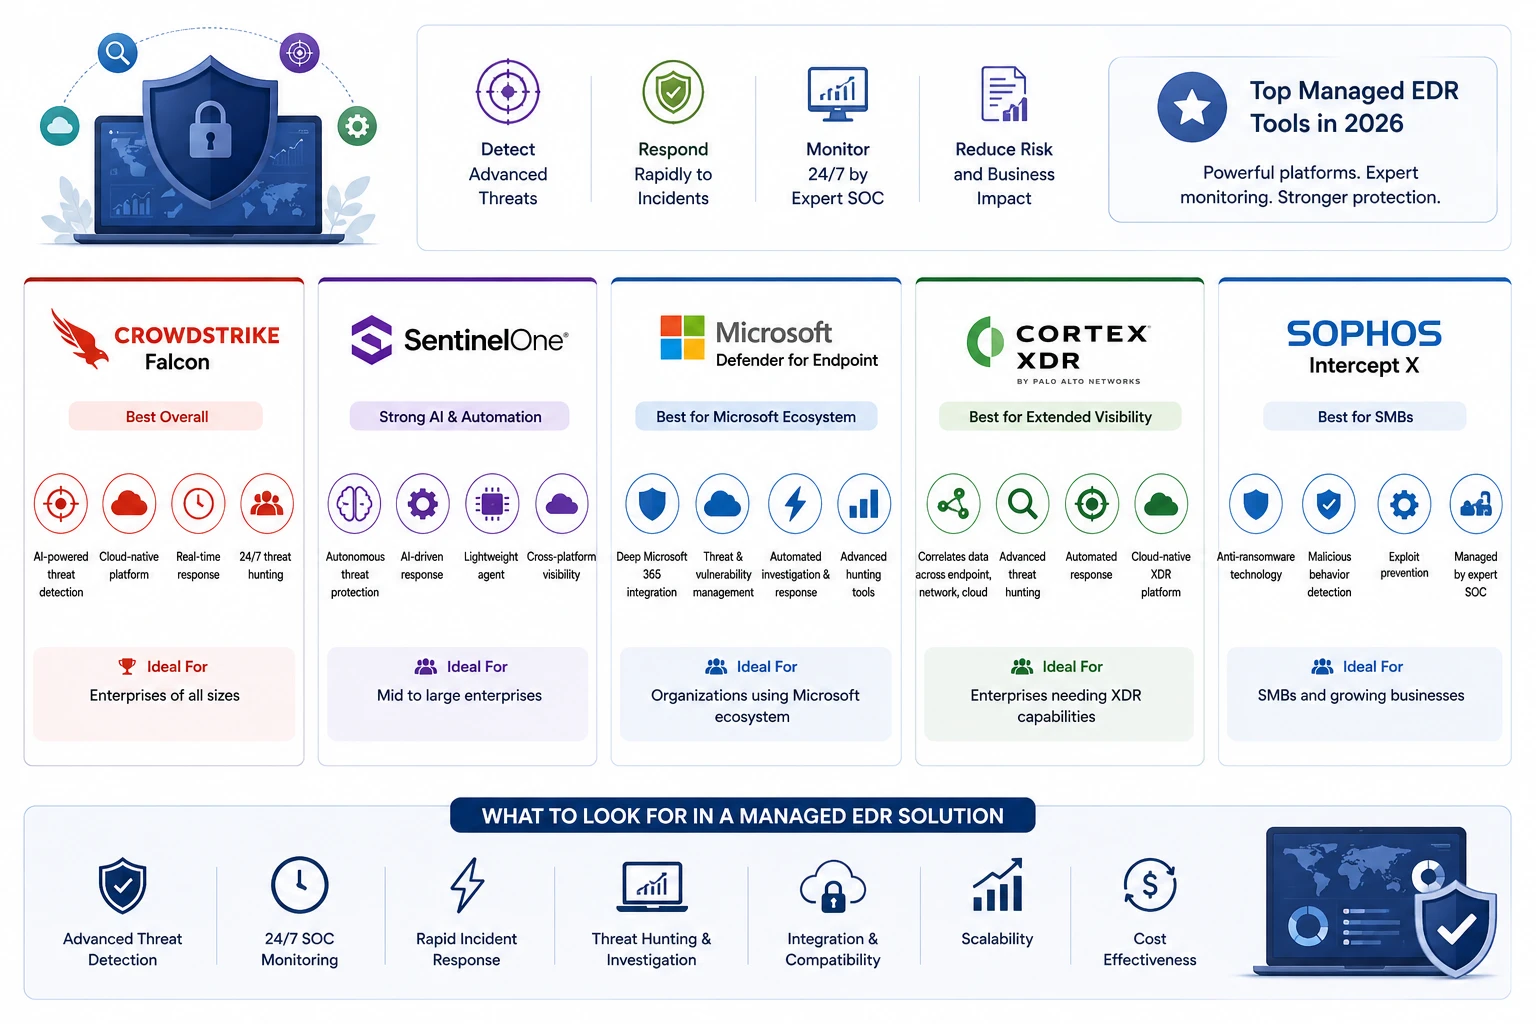Click the people icon in Sophos Ideal For

[x=1322, y=666]
